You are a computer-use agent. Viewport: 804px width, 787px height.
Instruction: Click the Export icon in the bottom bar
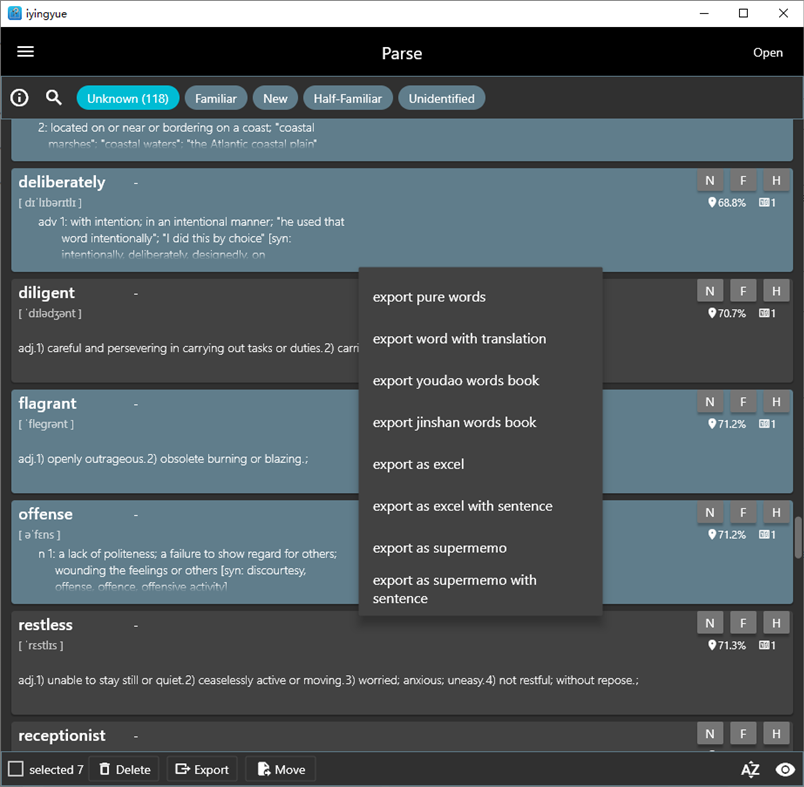181,769
